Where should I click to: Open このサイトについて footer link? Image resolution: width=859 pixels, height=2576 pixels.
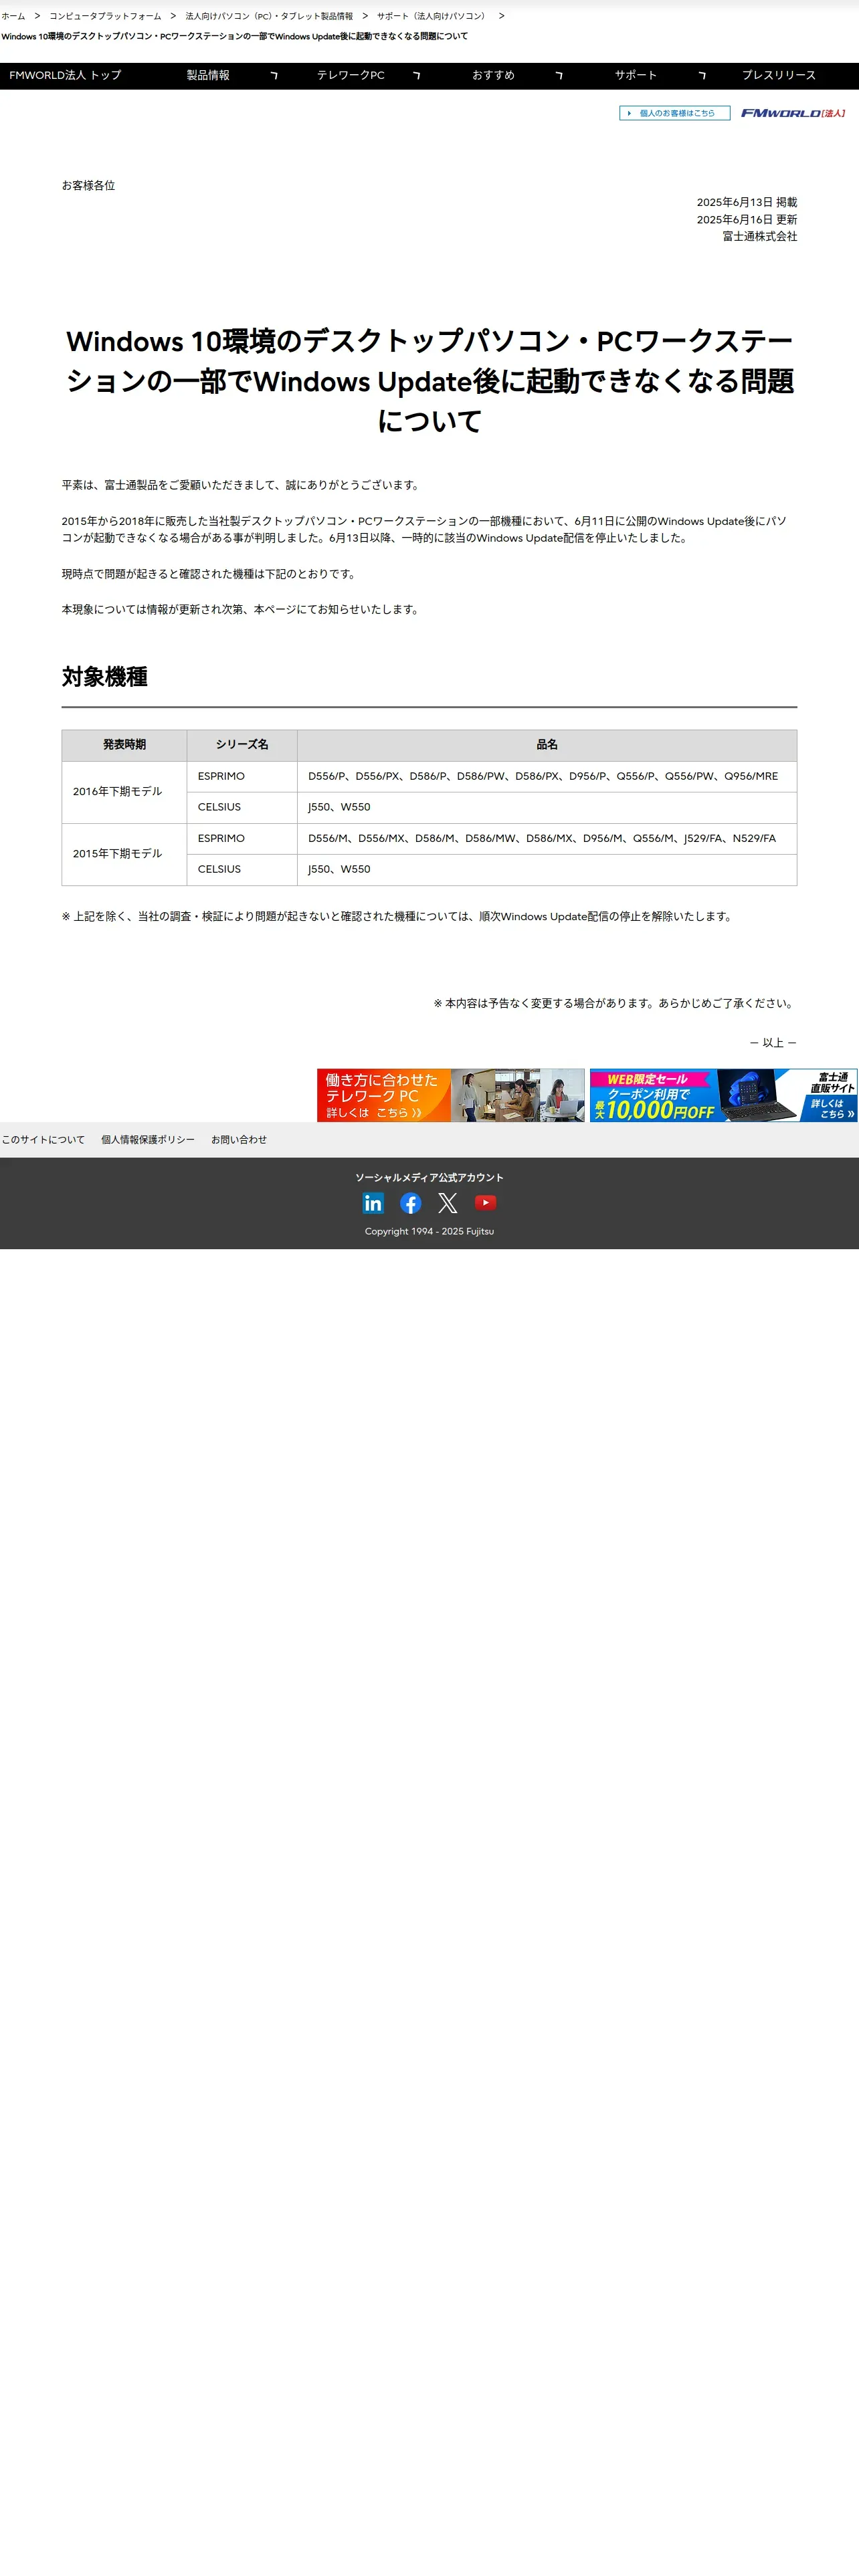tap(43, 1139)
